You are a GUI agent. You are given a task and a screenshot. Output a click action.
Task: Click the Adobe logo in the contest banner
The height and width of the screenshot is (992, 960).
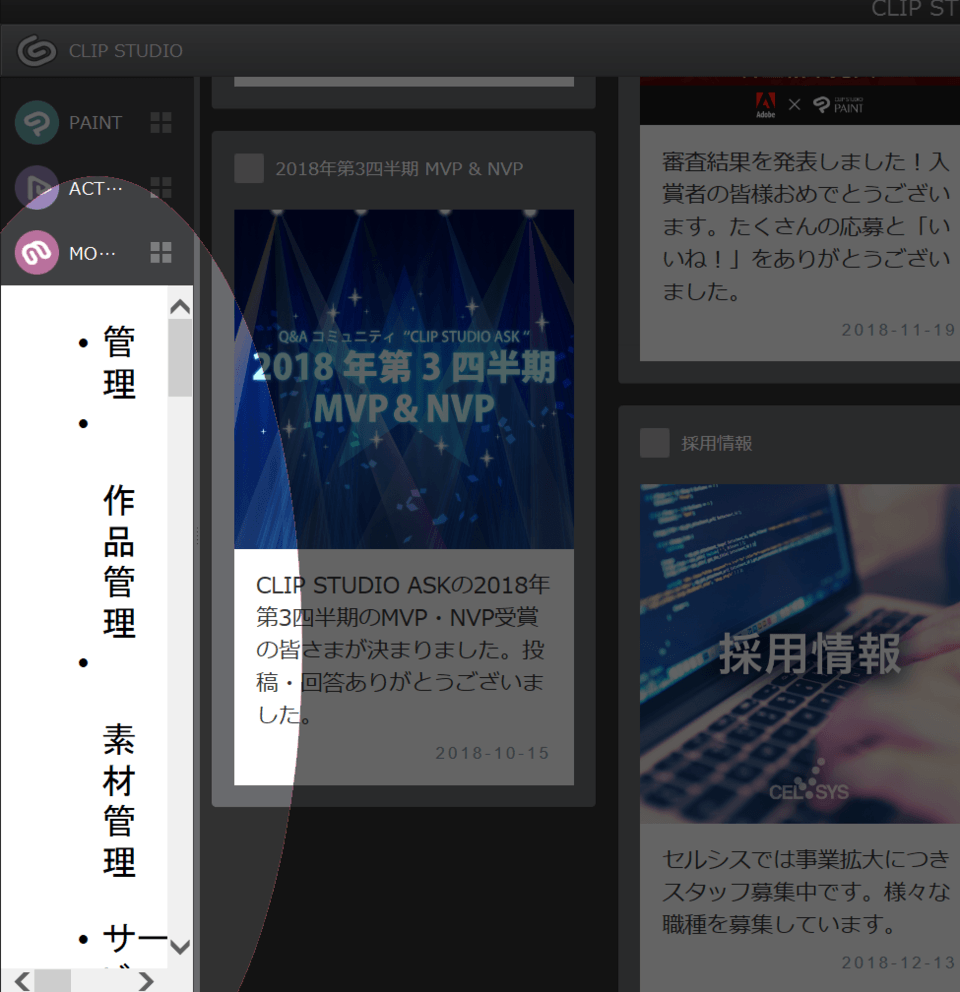(766, 103)
